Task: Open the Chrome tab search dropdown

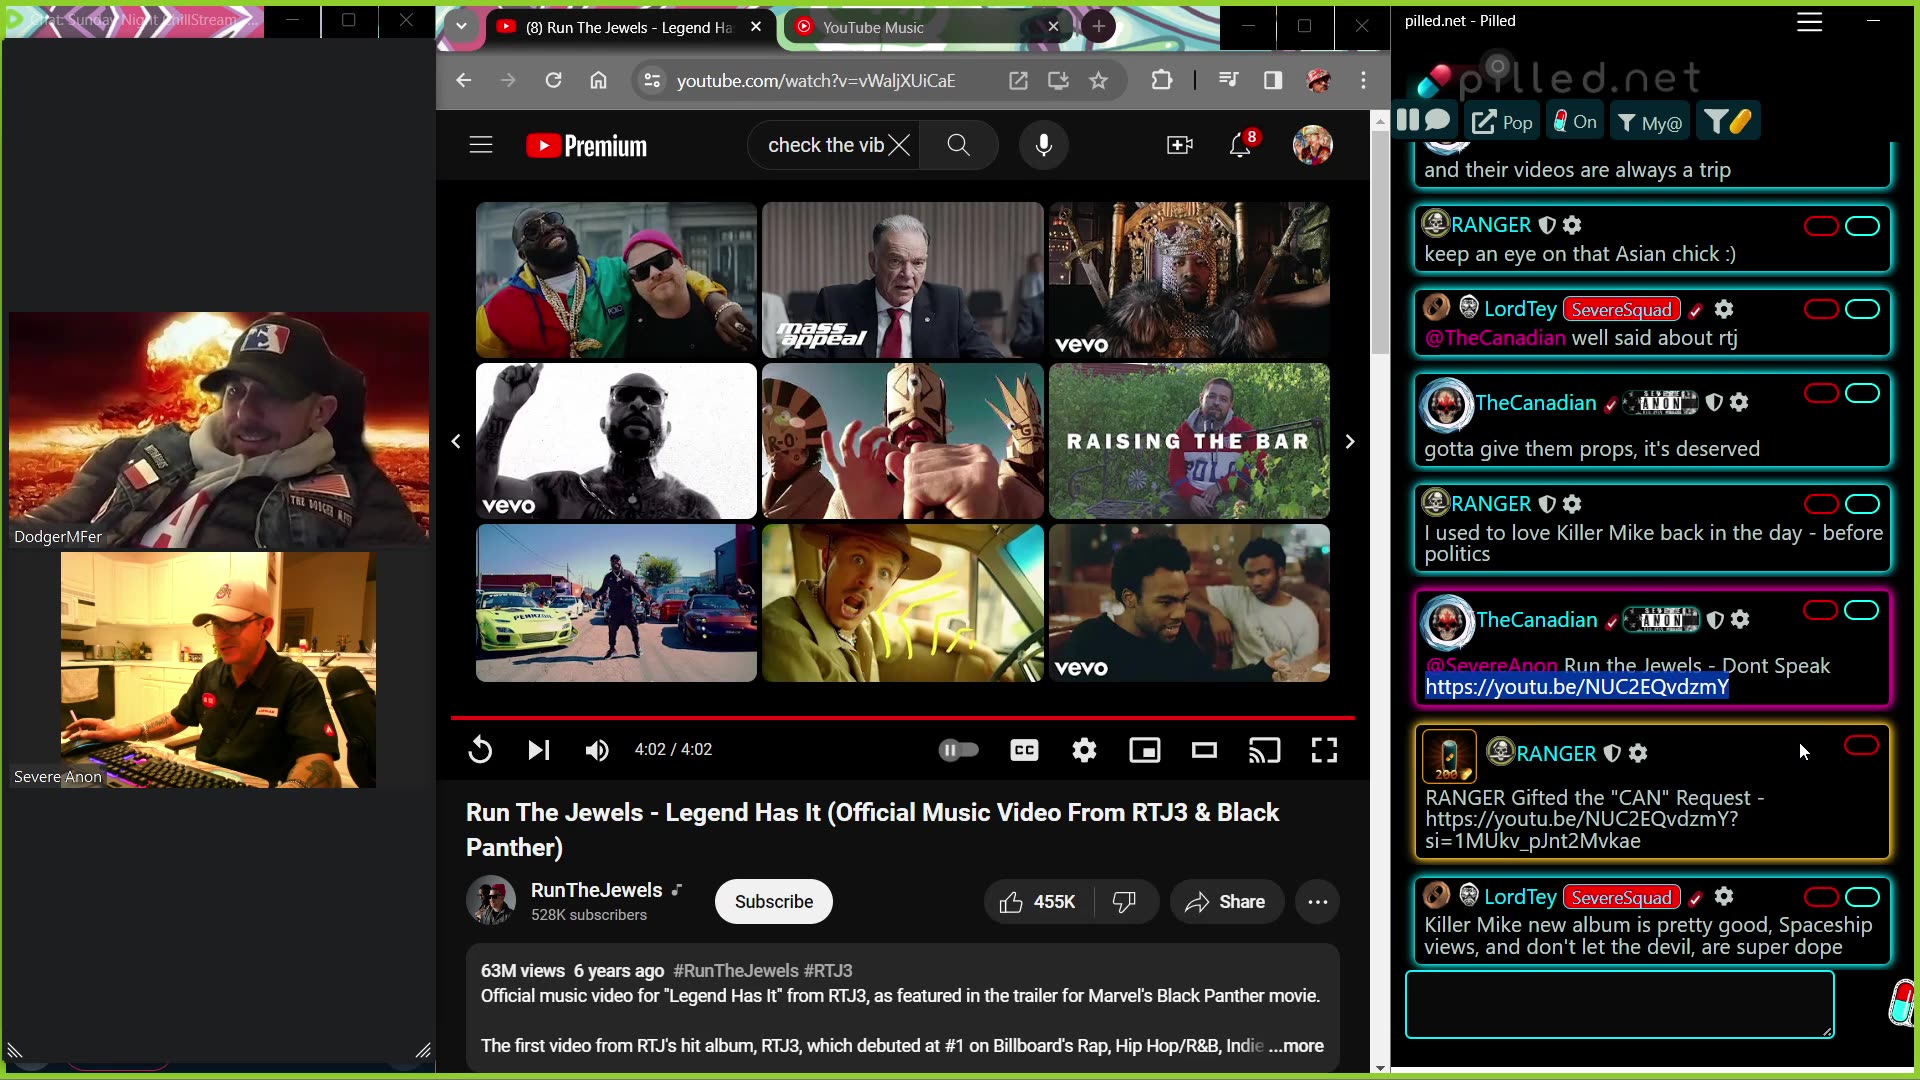Action: tap(461, 27)
